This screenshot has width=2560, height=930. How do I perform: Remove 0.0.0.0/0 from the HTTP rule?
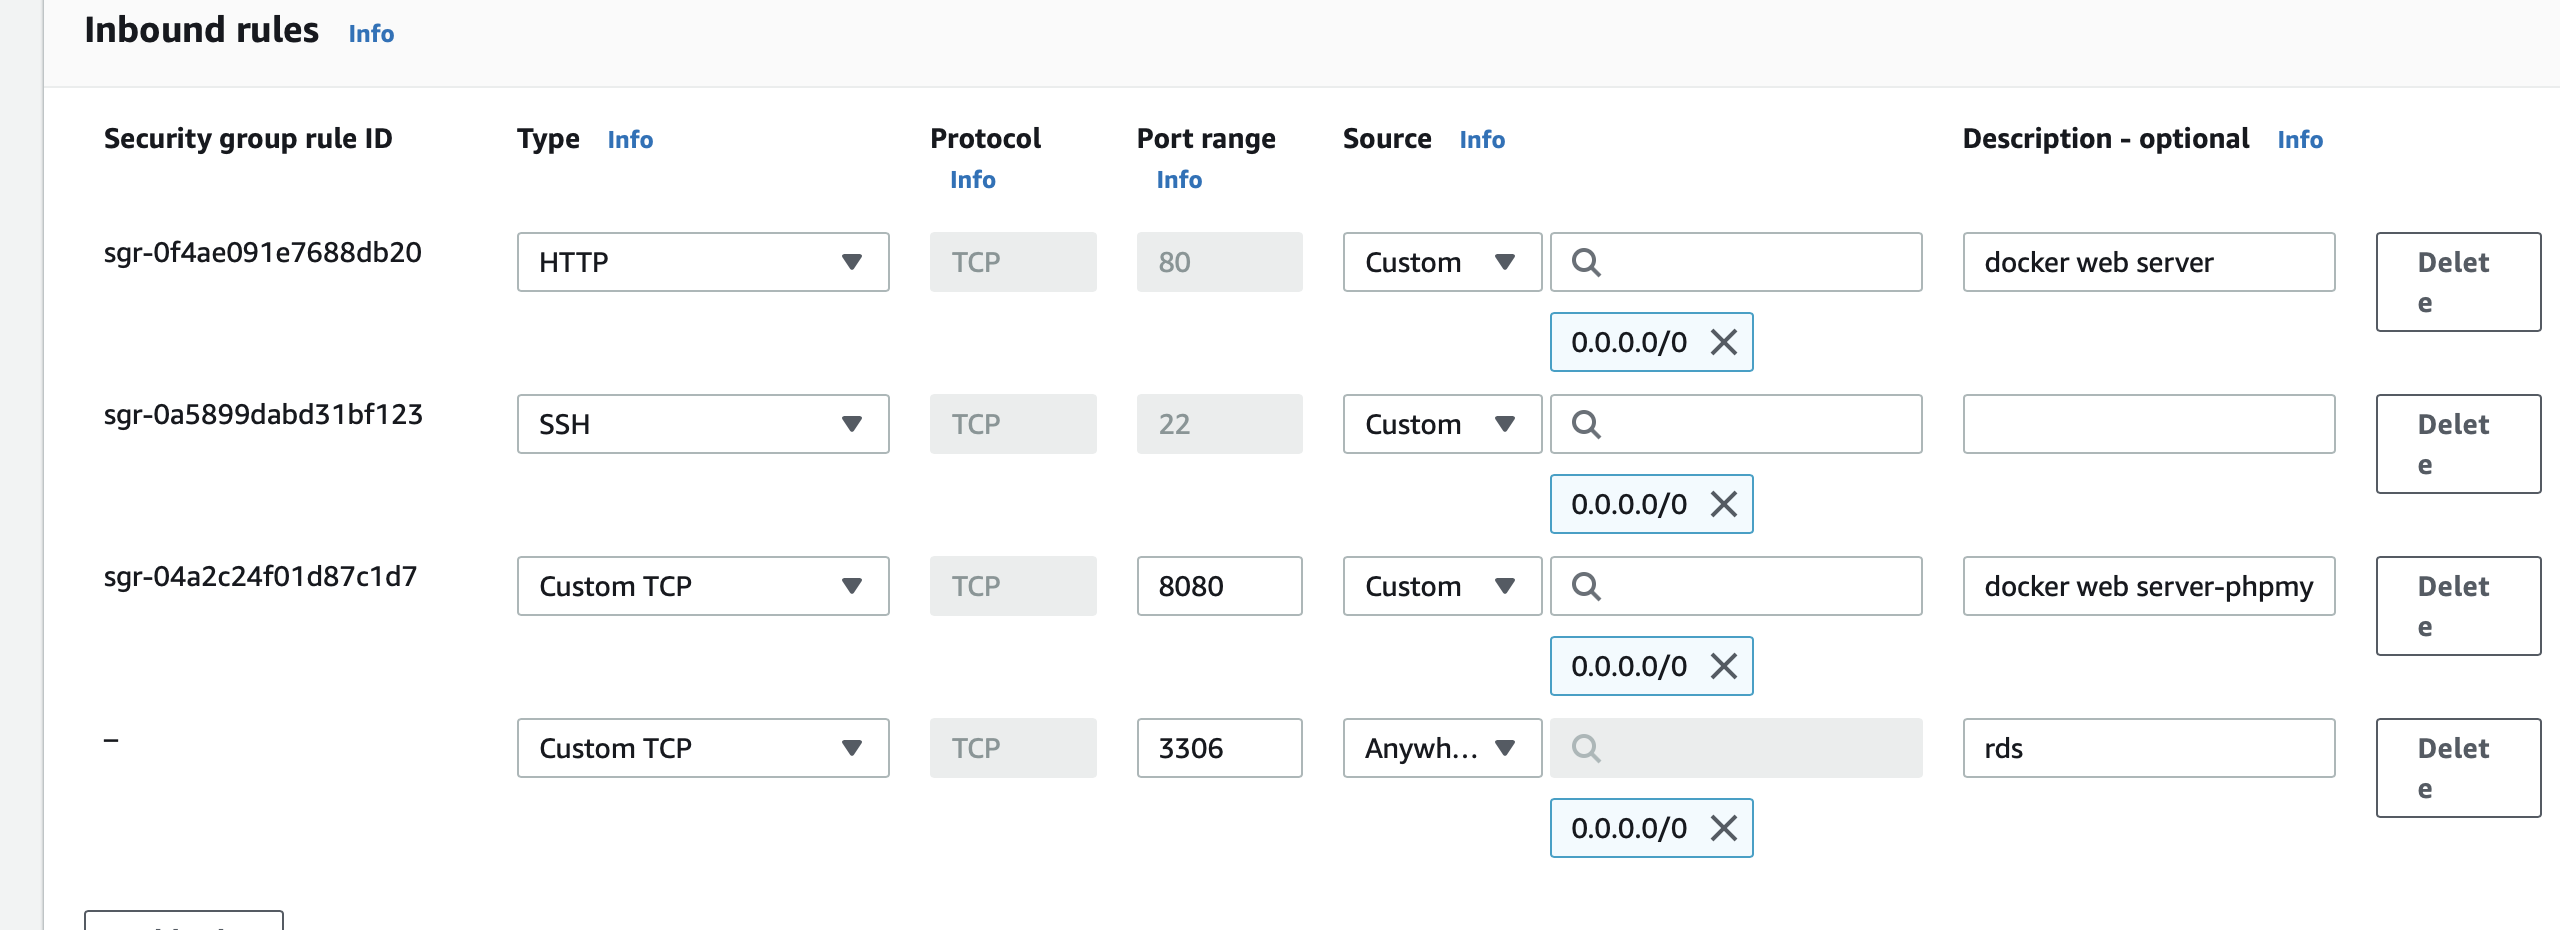[1723, 342]
